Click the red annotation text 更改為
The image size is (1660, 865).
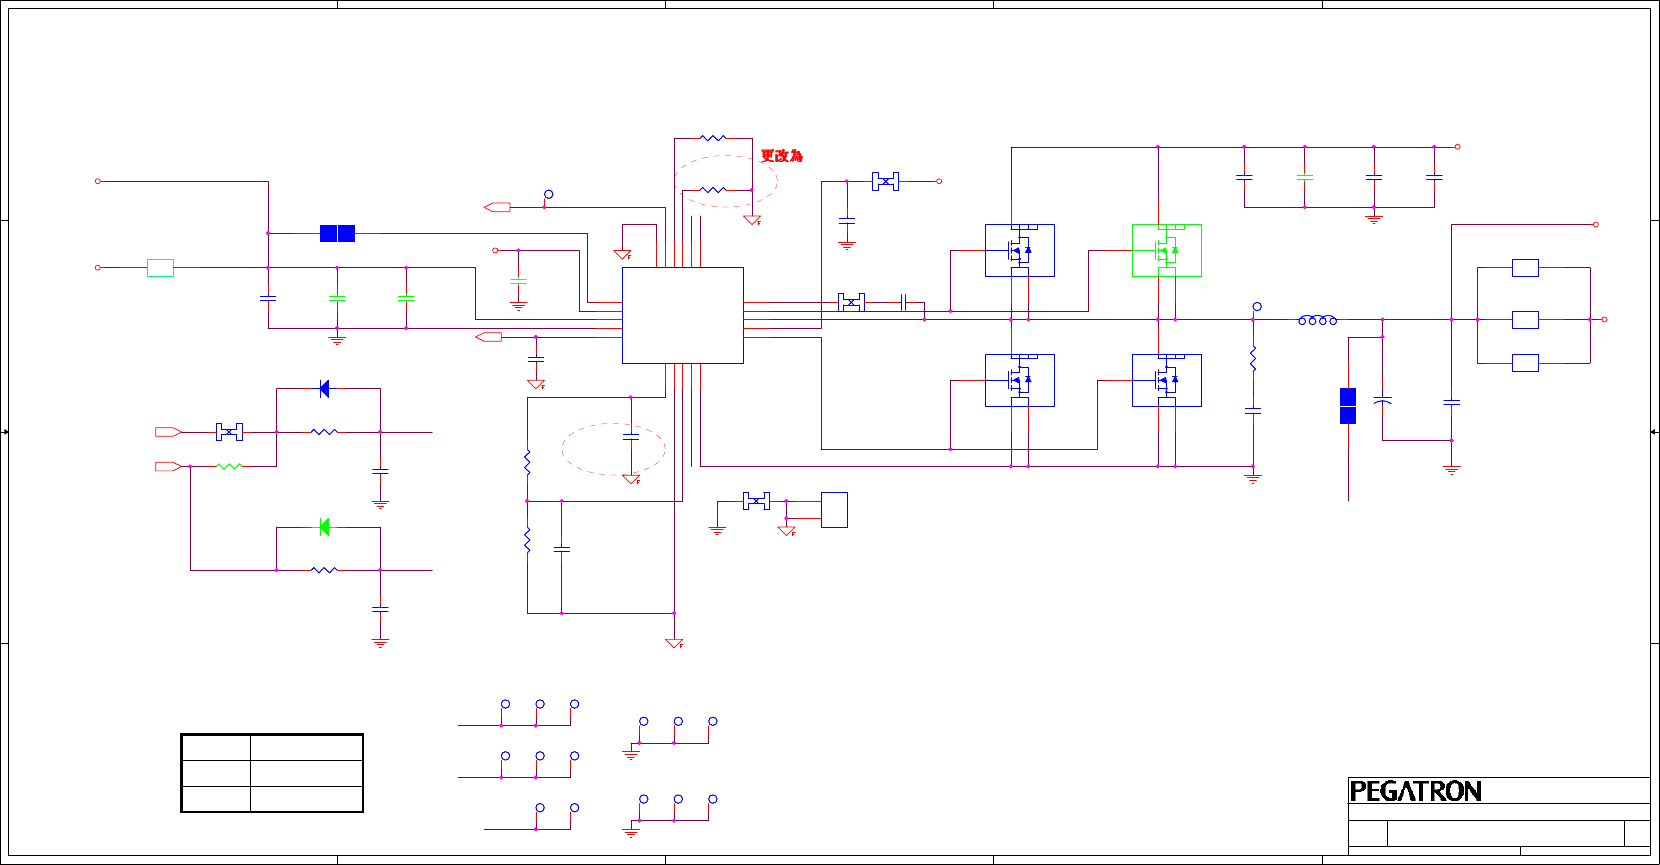coord(782,156)
